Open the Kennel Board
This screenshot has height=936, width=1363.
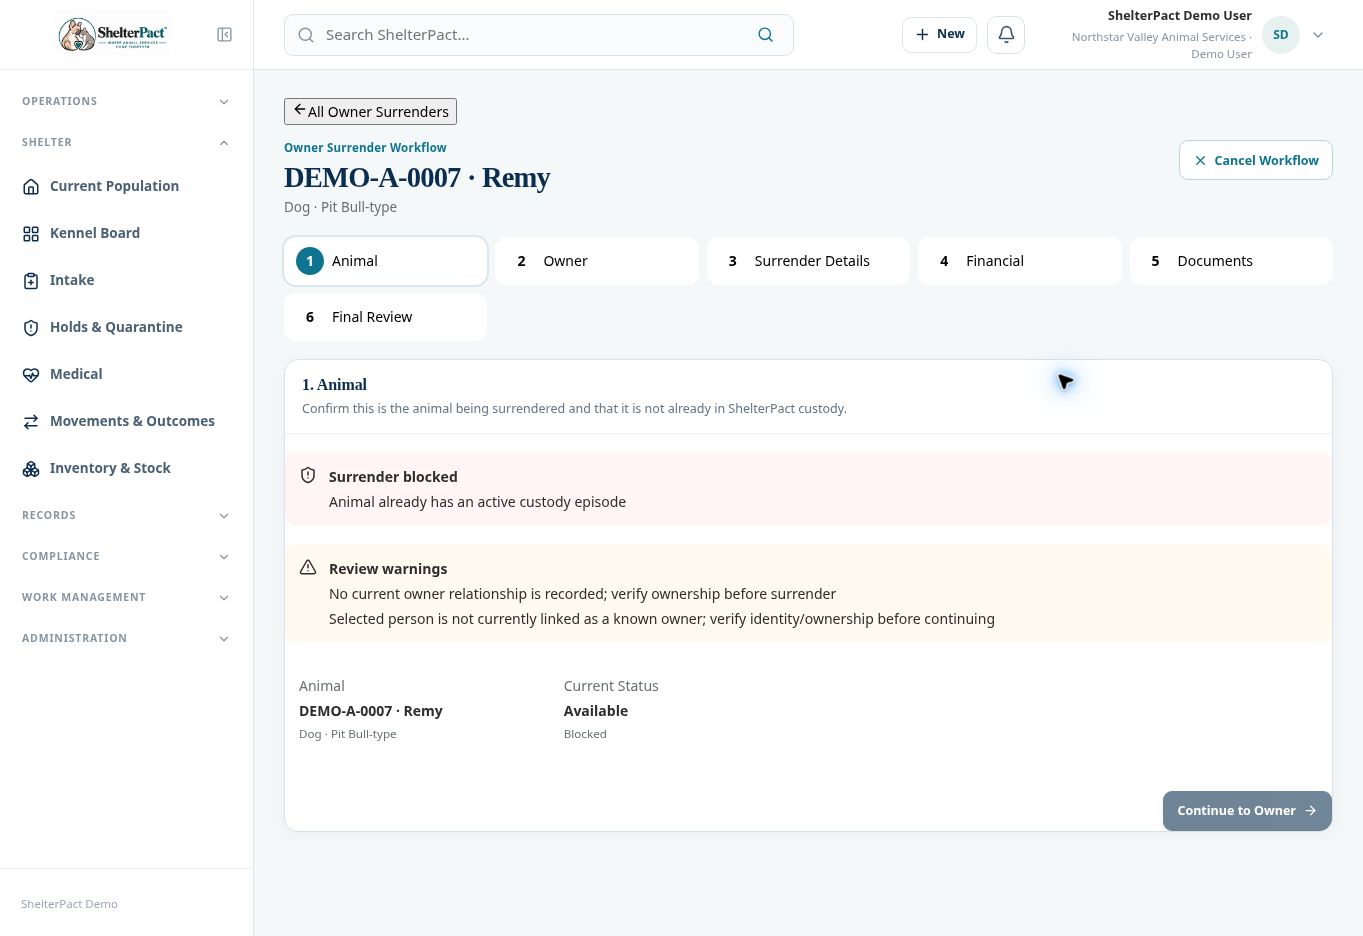pos(126,233)
